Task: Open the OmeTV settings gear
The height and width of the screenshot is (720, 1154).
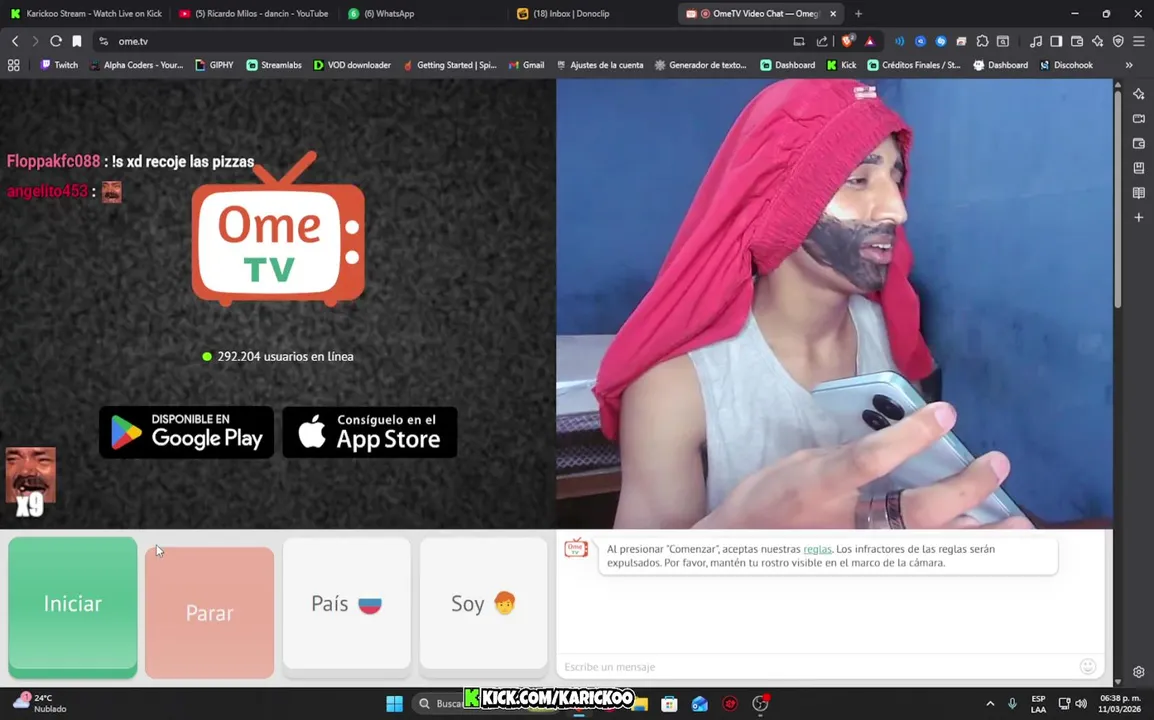Action: tap(1139, 671)
